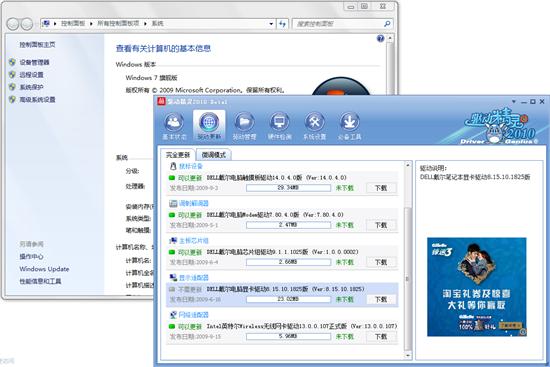Open 设备管理器 link in sidebar
The width and height of the screenshot is (550, 367).
[x=34, y=62]
